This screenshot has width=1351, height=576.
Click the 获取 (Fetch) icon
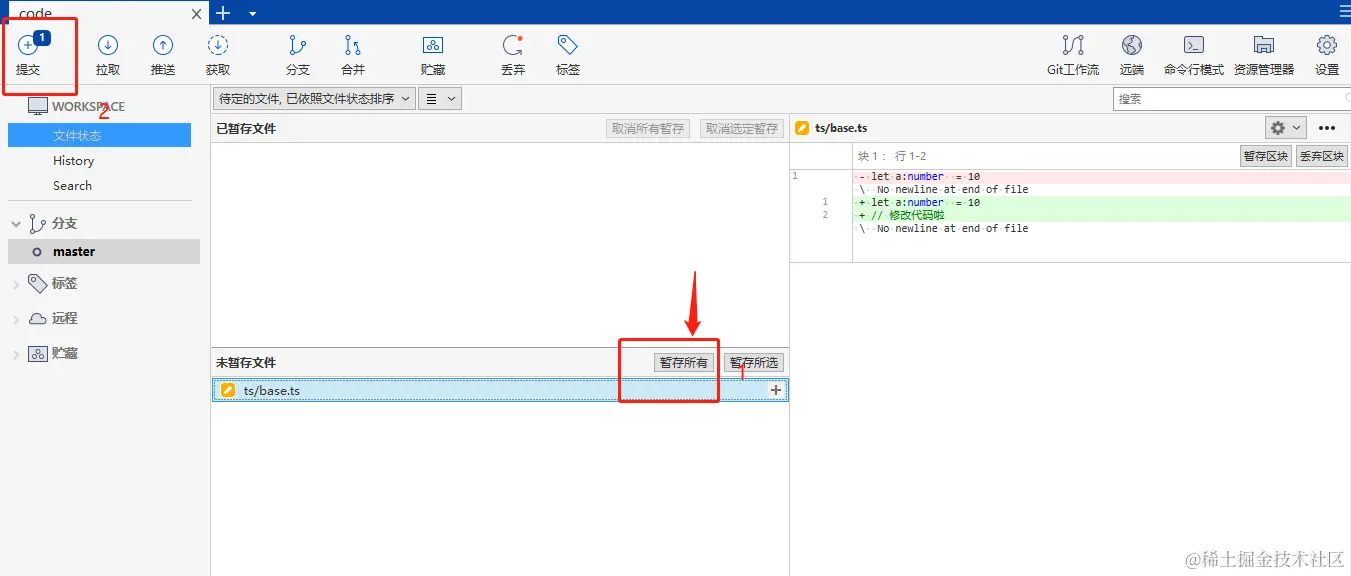click(x=218, y=46)
